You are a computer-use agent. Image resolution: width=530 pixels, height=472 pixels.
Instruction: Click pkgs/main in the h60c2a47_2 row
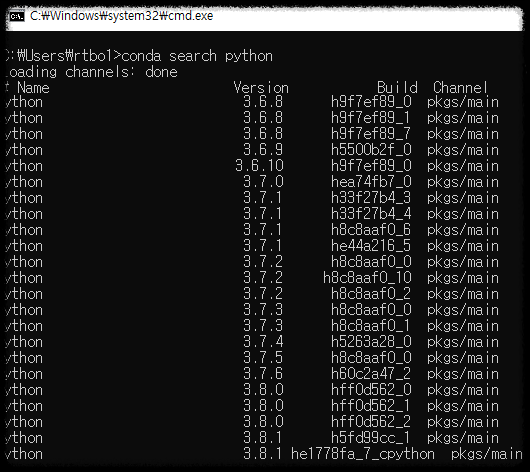(x=463, y=374)
